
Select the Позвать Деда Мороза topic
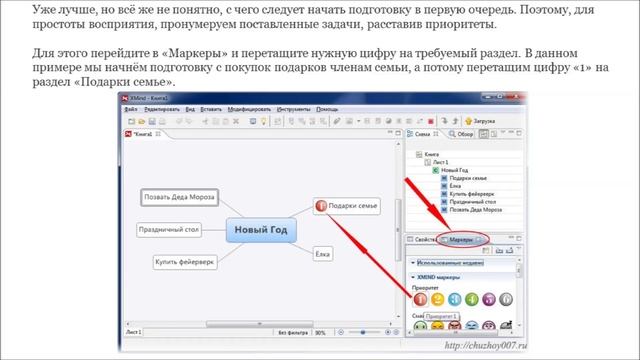click(x=179, y=197)
